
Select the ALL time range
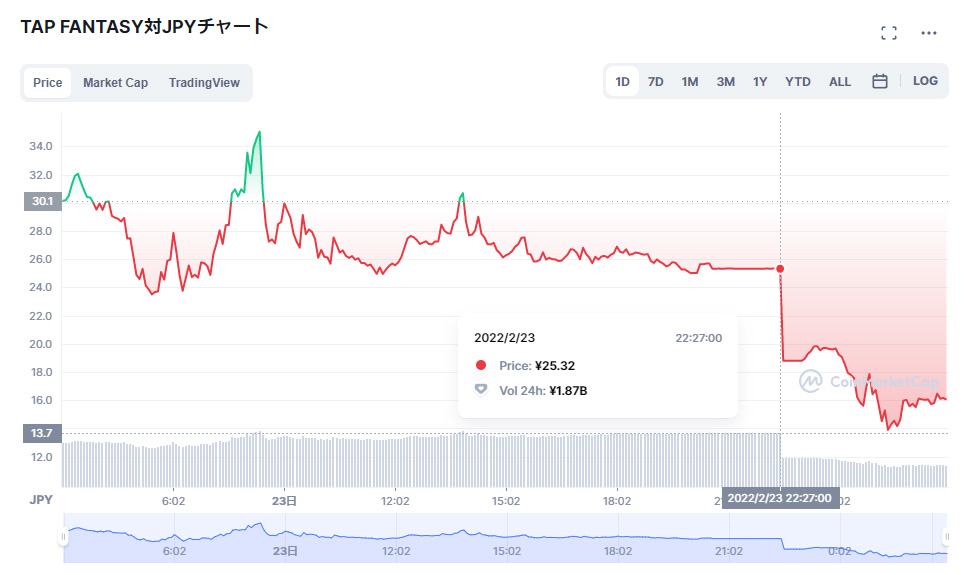[x=839, y=81]
